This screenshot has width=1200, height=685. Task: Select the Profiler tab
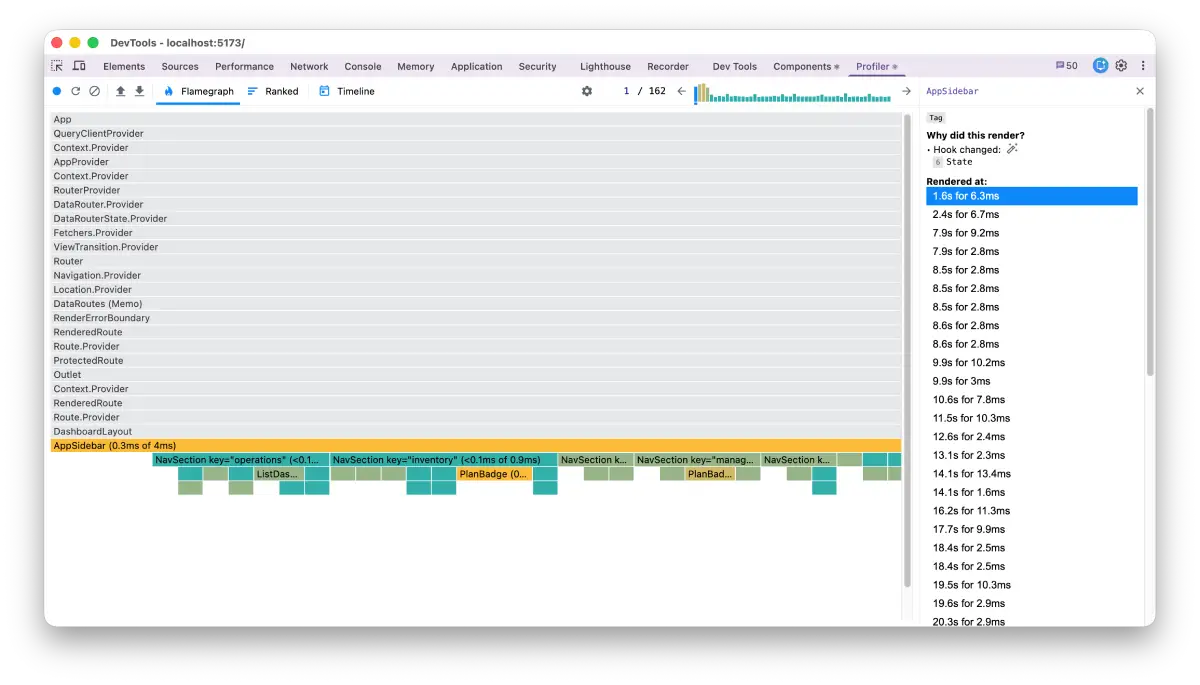[877, 66]
